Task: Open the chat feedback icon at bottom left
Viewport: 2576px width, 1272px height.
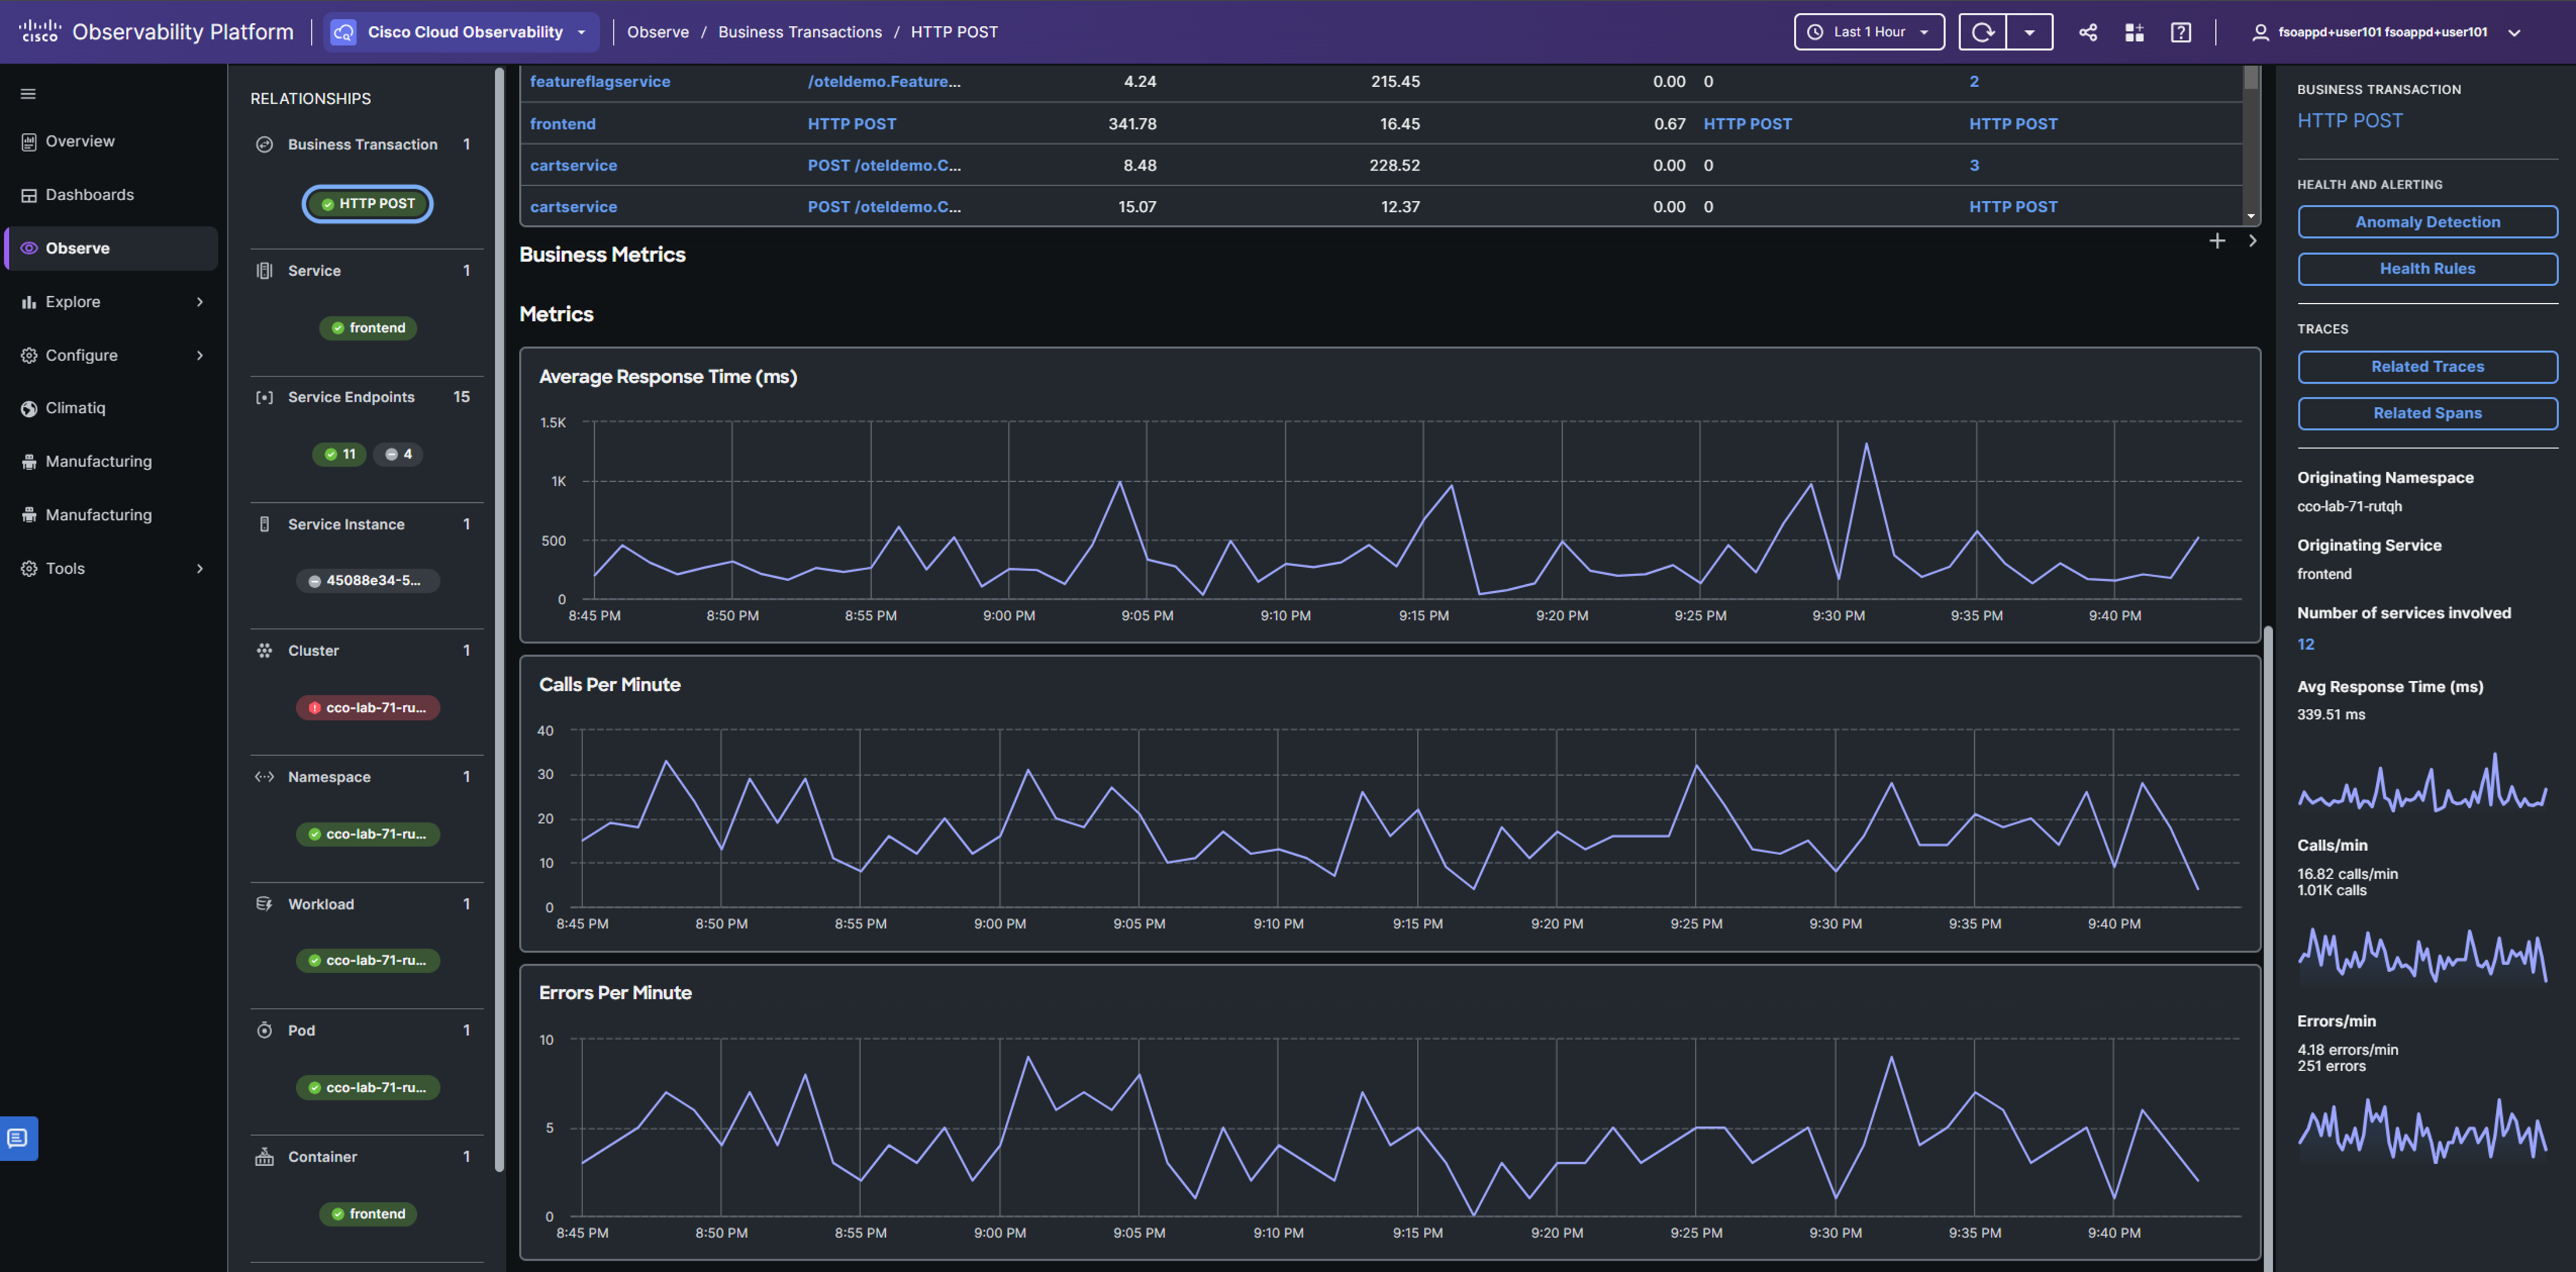Action: [18, 1138]
